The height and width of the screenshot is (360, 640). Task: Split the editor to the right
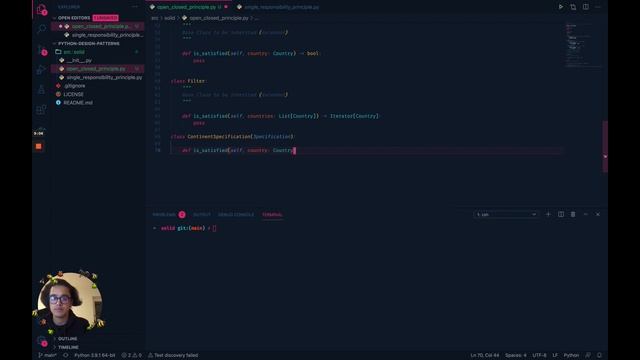click(586, 7)
